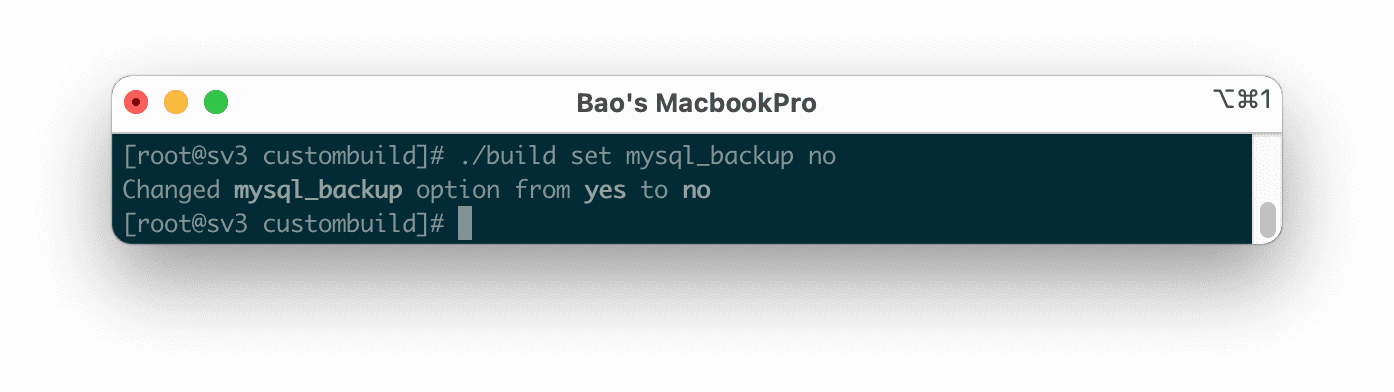The image size is (1394, 392).
Task: Click the last [root@sv3 custombuild]# prompt
Action: point(284,224)
